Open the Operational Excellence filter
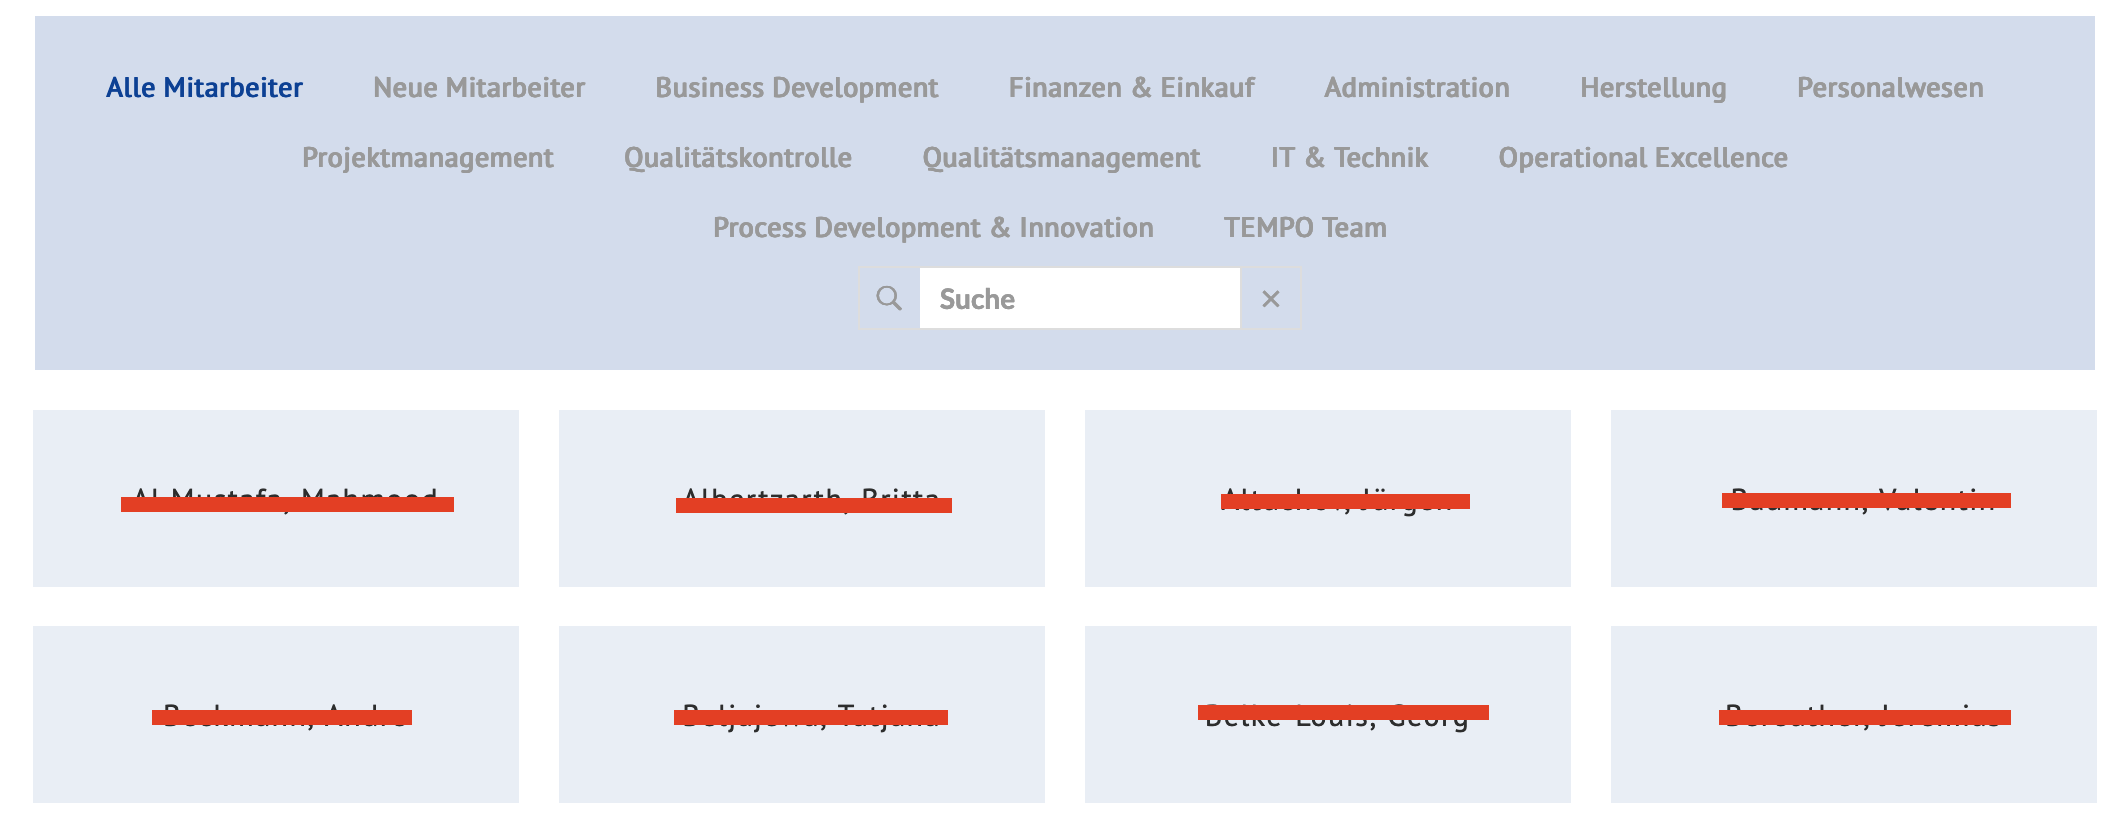The width and height of the screenshot is (2116, 828). coord(1643,158)
